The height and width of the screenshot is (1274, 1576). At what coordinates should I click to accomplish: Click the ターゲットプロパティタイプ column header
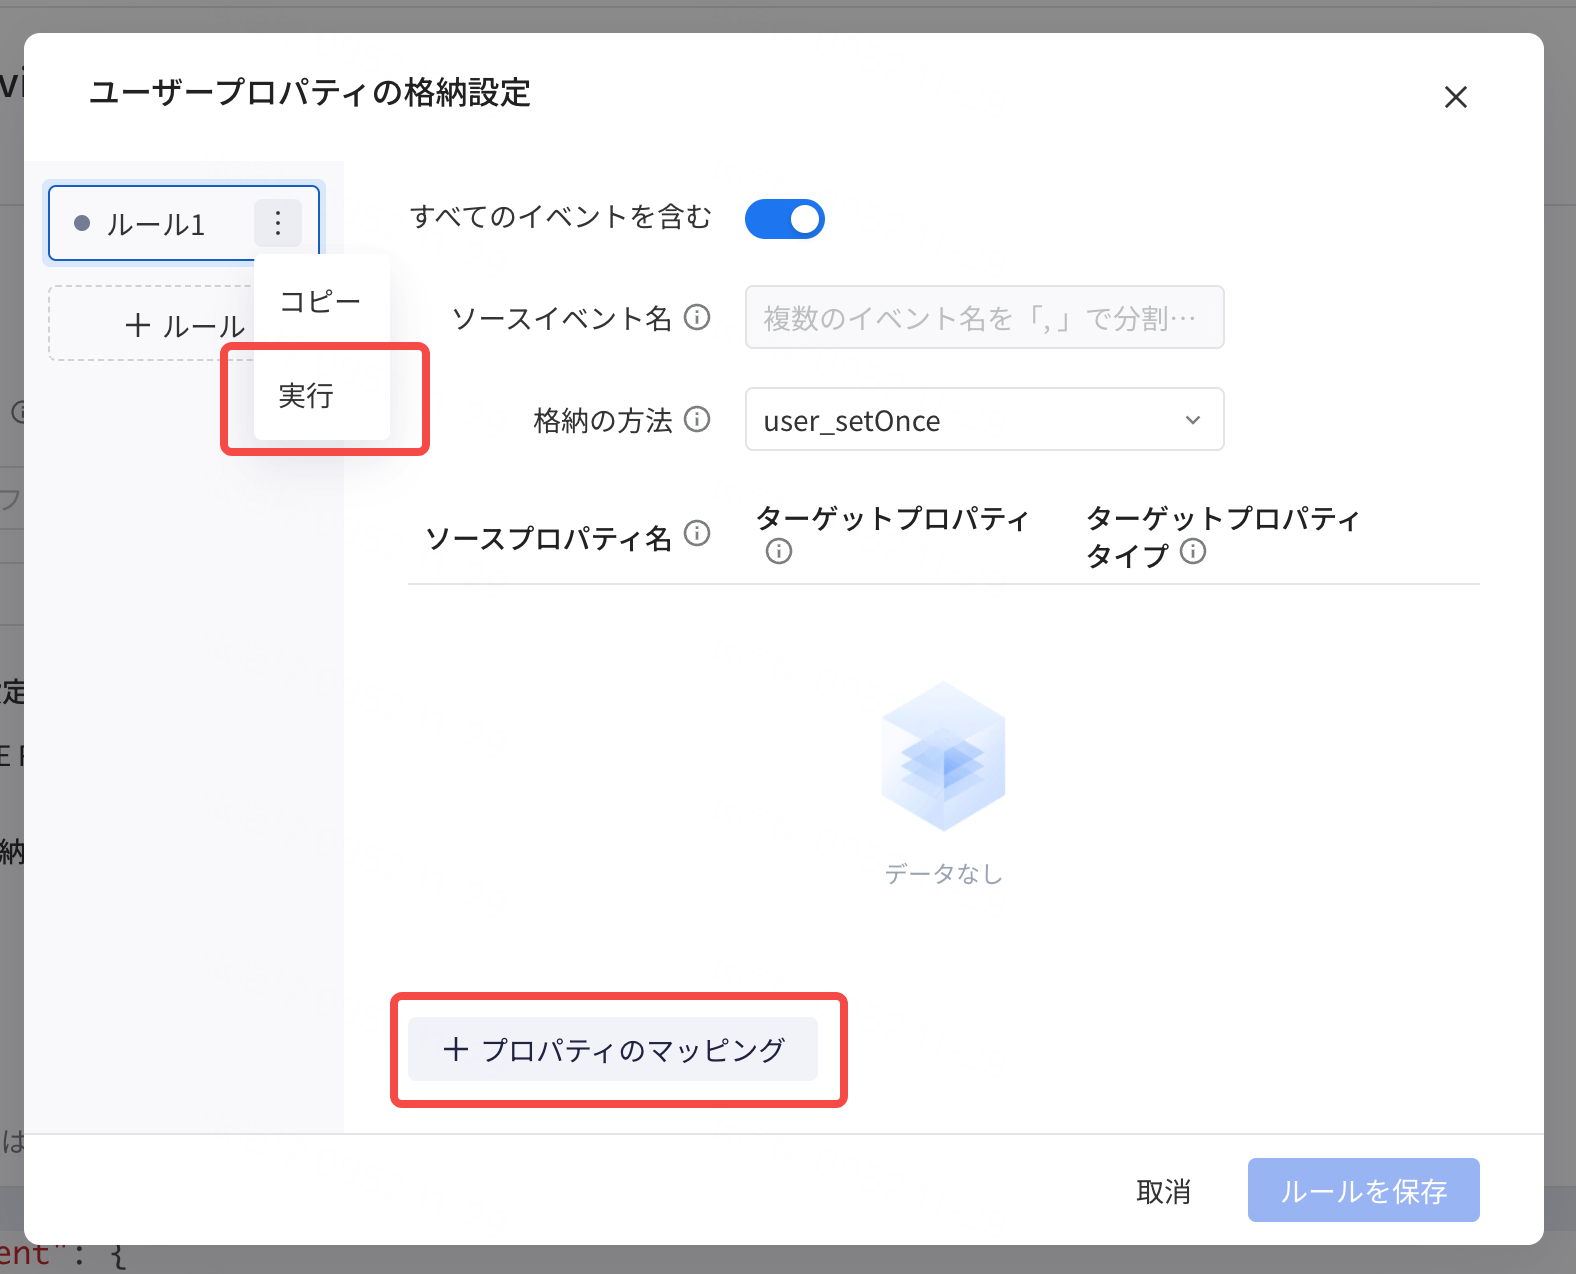coord(1223,536)
